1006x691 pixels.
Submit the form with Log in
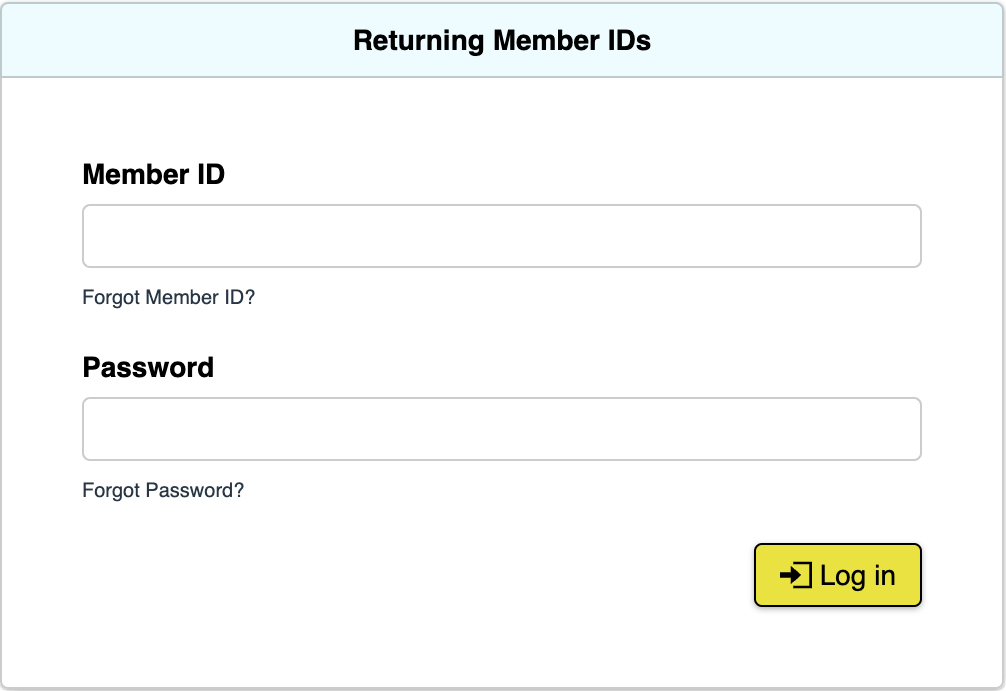click(x=837, y=576)
